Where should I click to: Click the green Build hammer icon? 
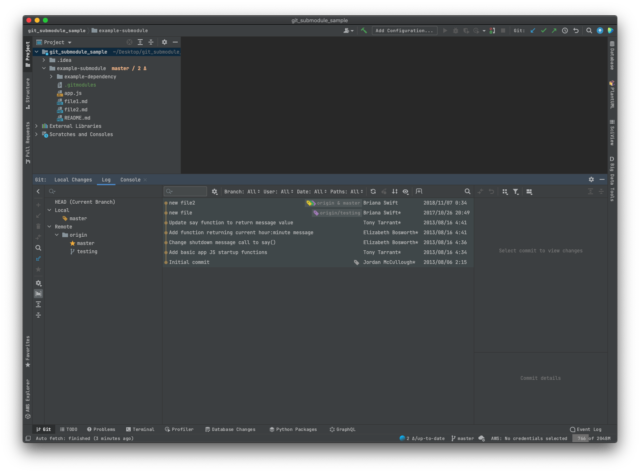[364, 31]
